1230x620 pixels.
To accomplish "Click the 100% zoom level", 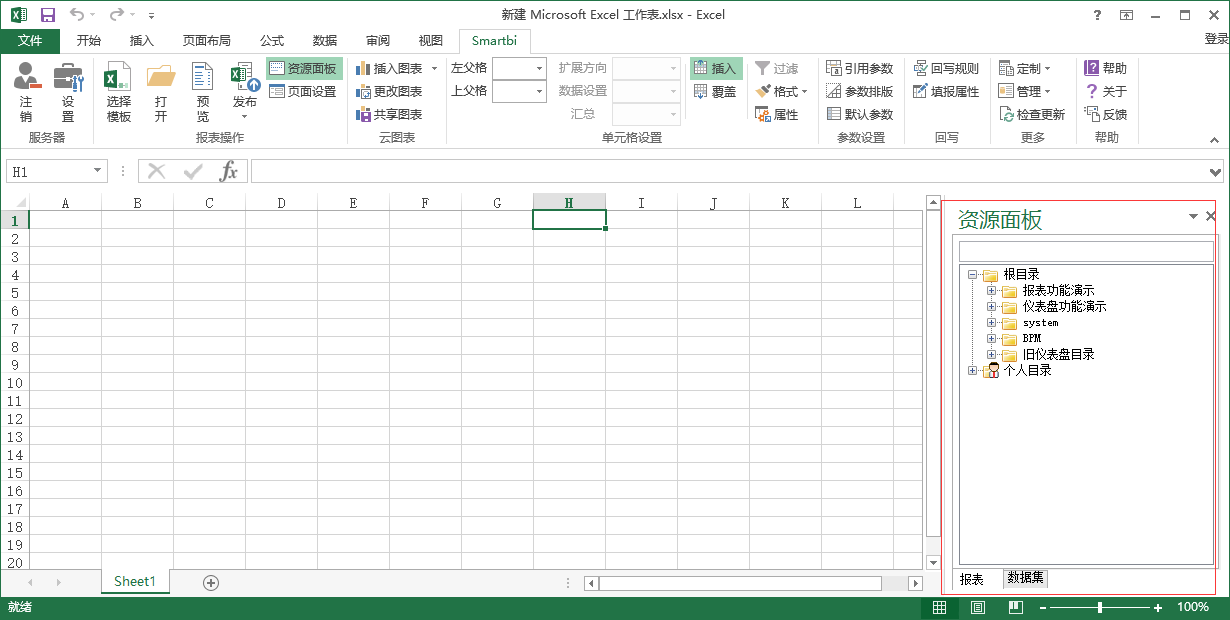I will (x=1193, y=607).
